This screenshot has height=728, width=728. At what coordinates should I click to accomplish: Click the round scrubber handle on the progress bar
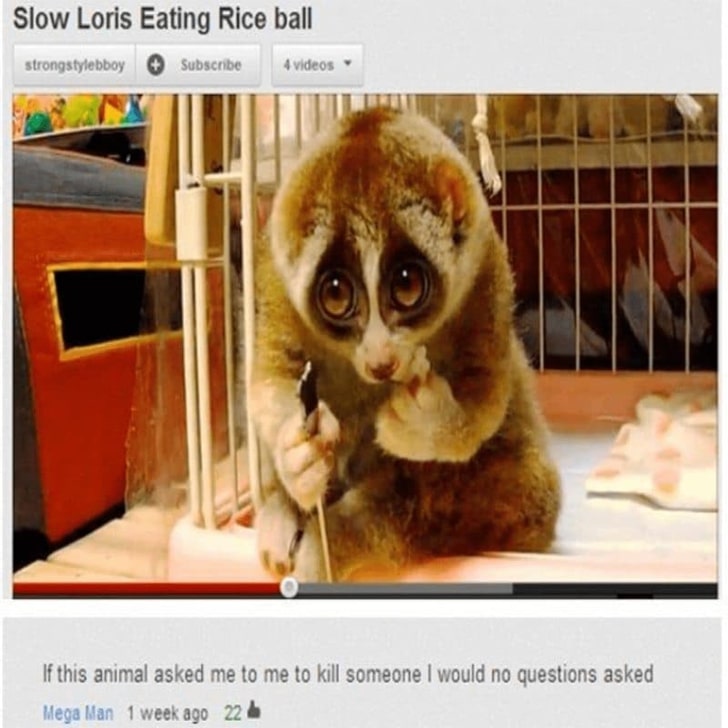pos(289,588)
